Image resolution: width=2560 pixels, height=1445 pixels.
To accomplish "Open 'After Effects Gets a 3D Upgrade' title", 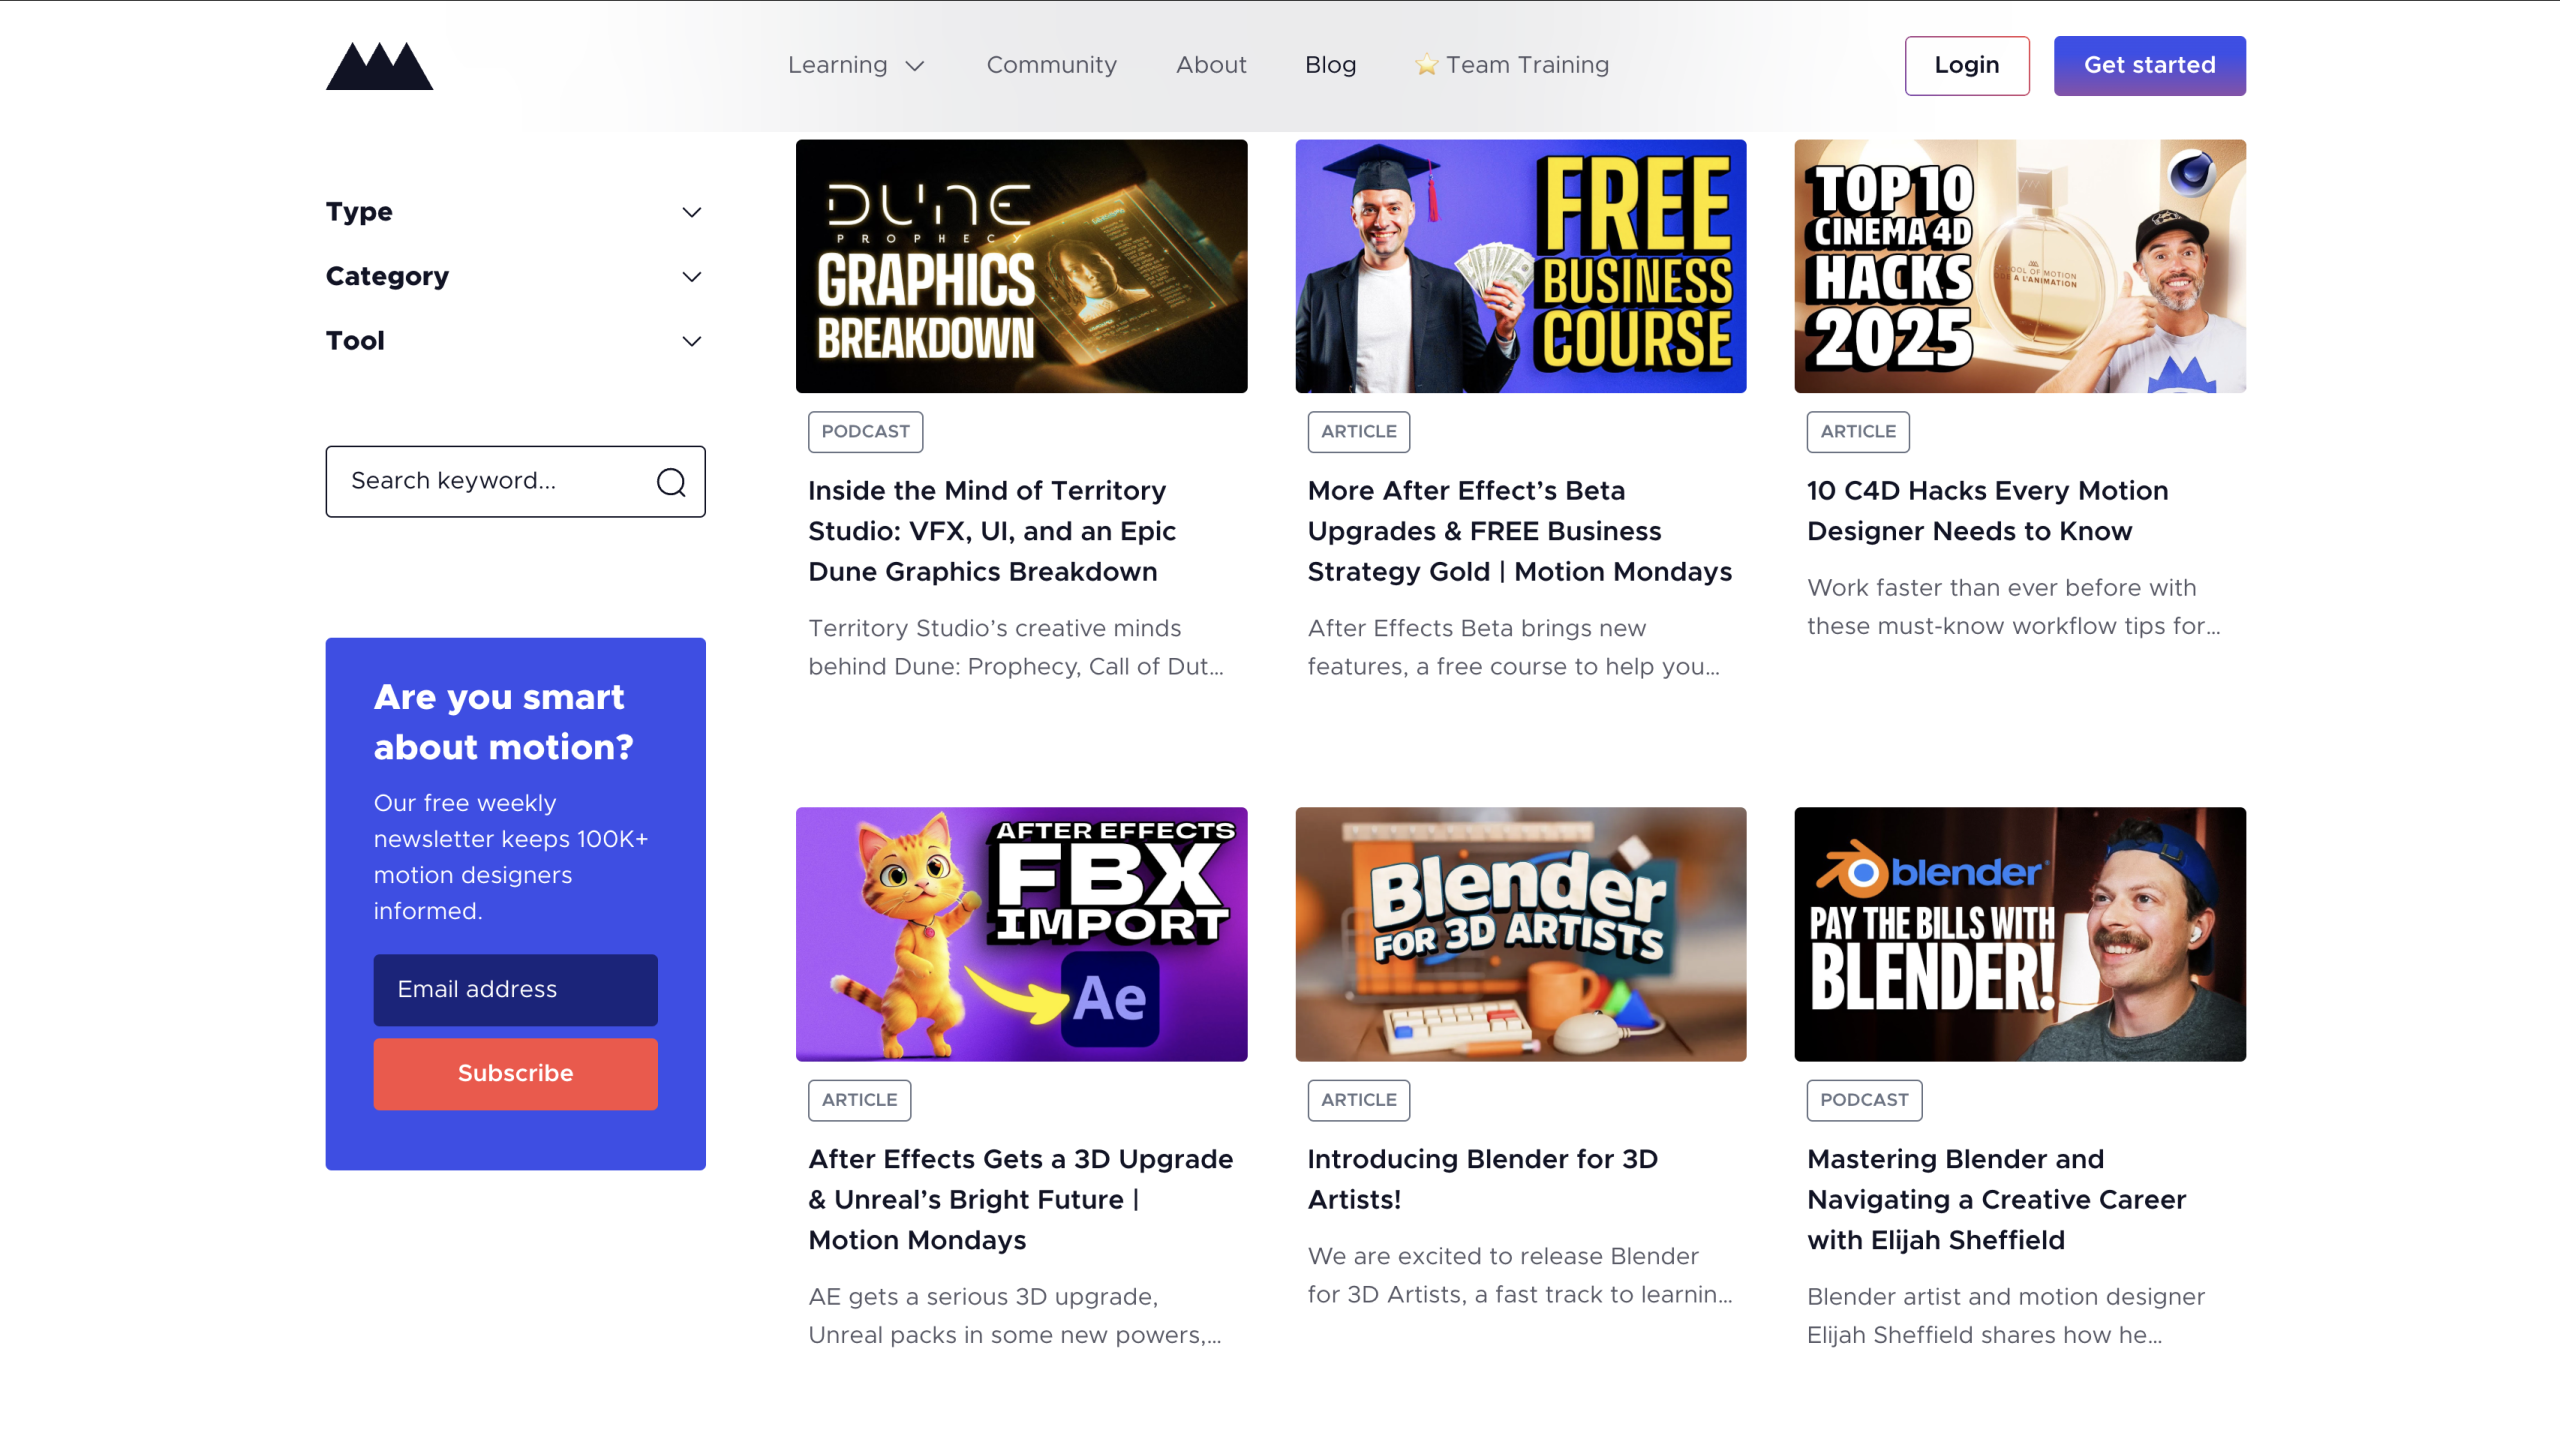I will click(x=1020, y=1199).
